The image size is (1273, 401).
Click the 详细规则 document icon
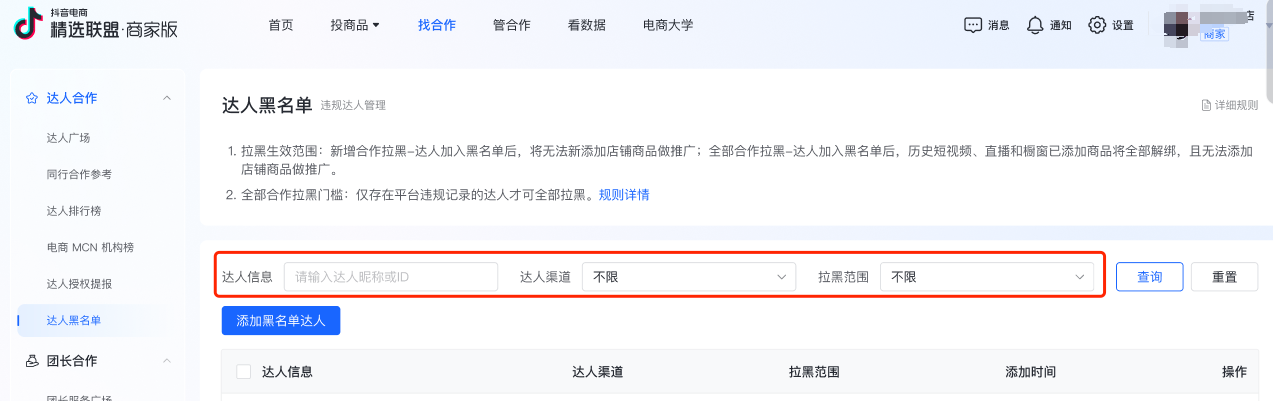tap(1206, 105)
